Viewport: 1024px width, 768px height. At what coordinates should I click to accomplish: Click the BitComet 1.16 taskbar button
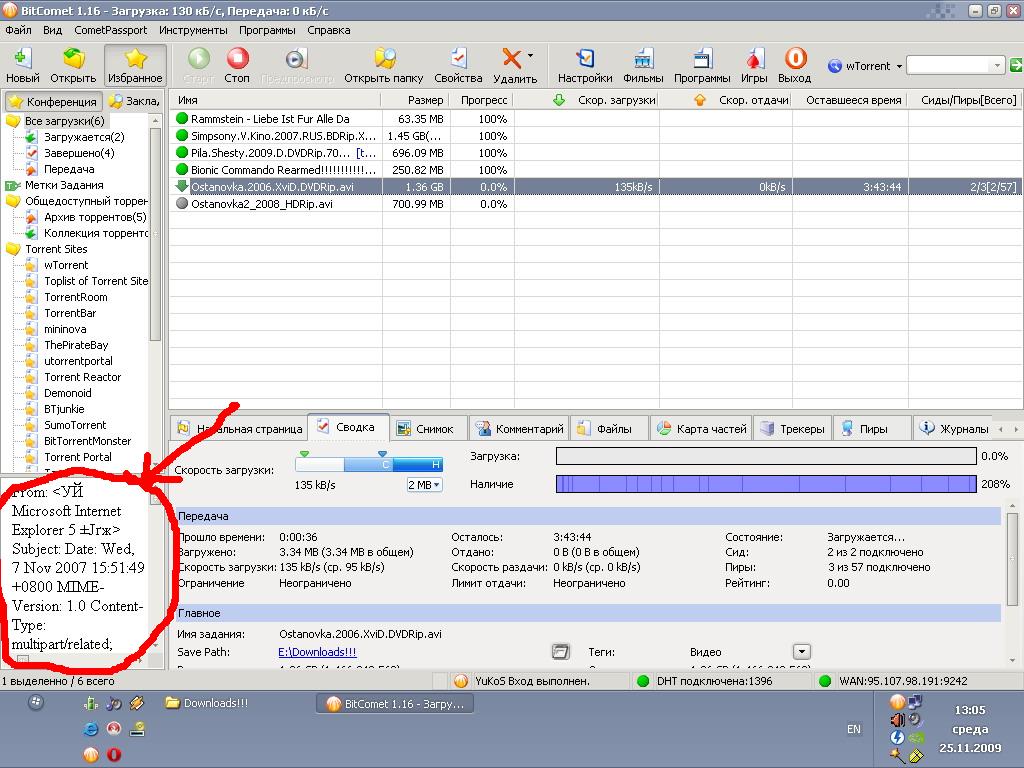(x=395, y=703)
